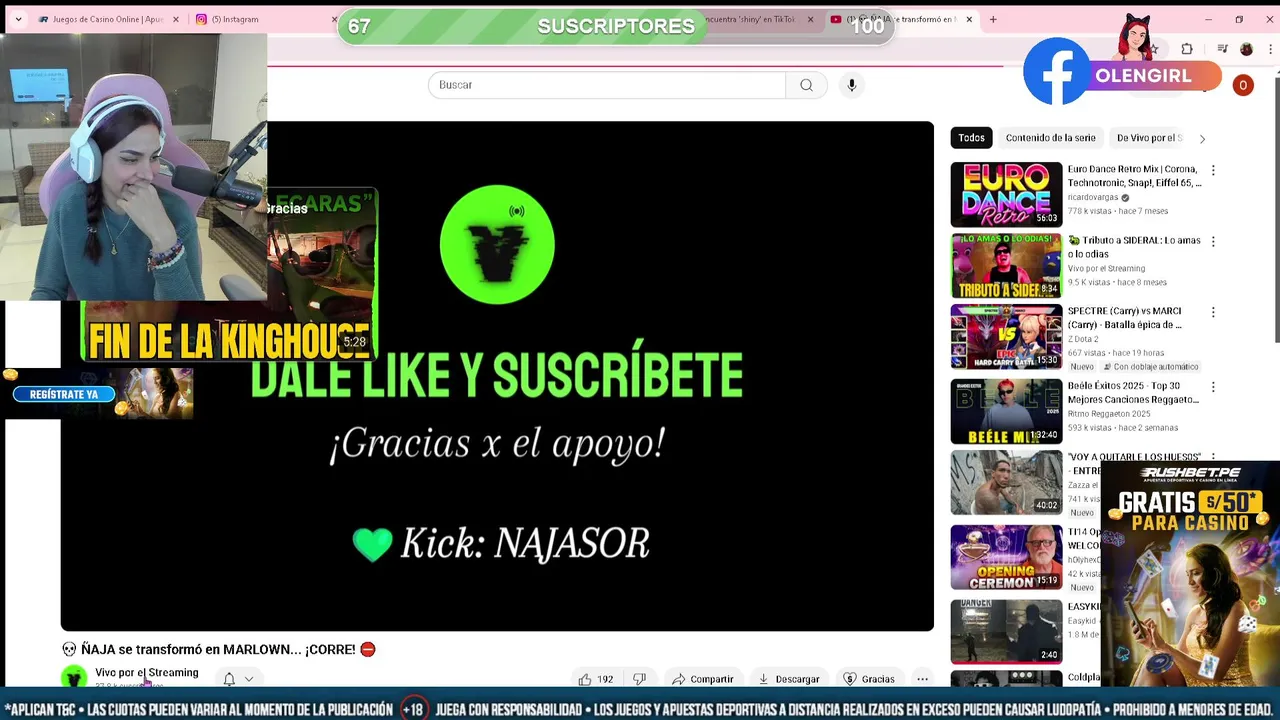Select the De Vivo por el Streaming chip
The width and height of the screenshot is (1280, 720).
[x=1149, y=138]
